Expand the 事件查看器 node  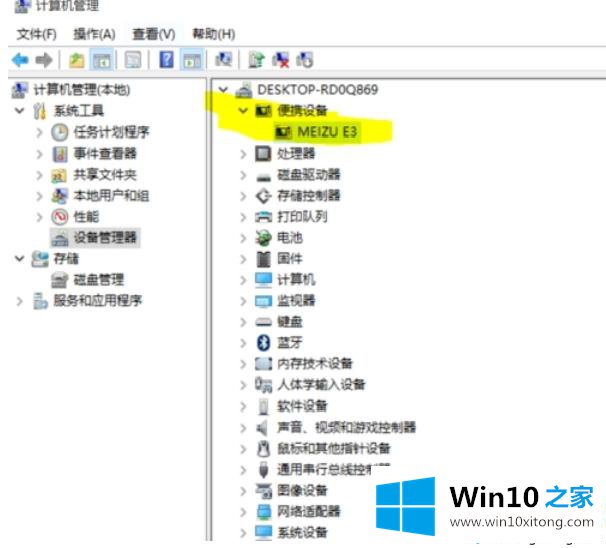tap(39, 154)
